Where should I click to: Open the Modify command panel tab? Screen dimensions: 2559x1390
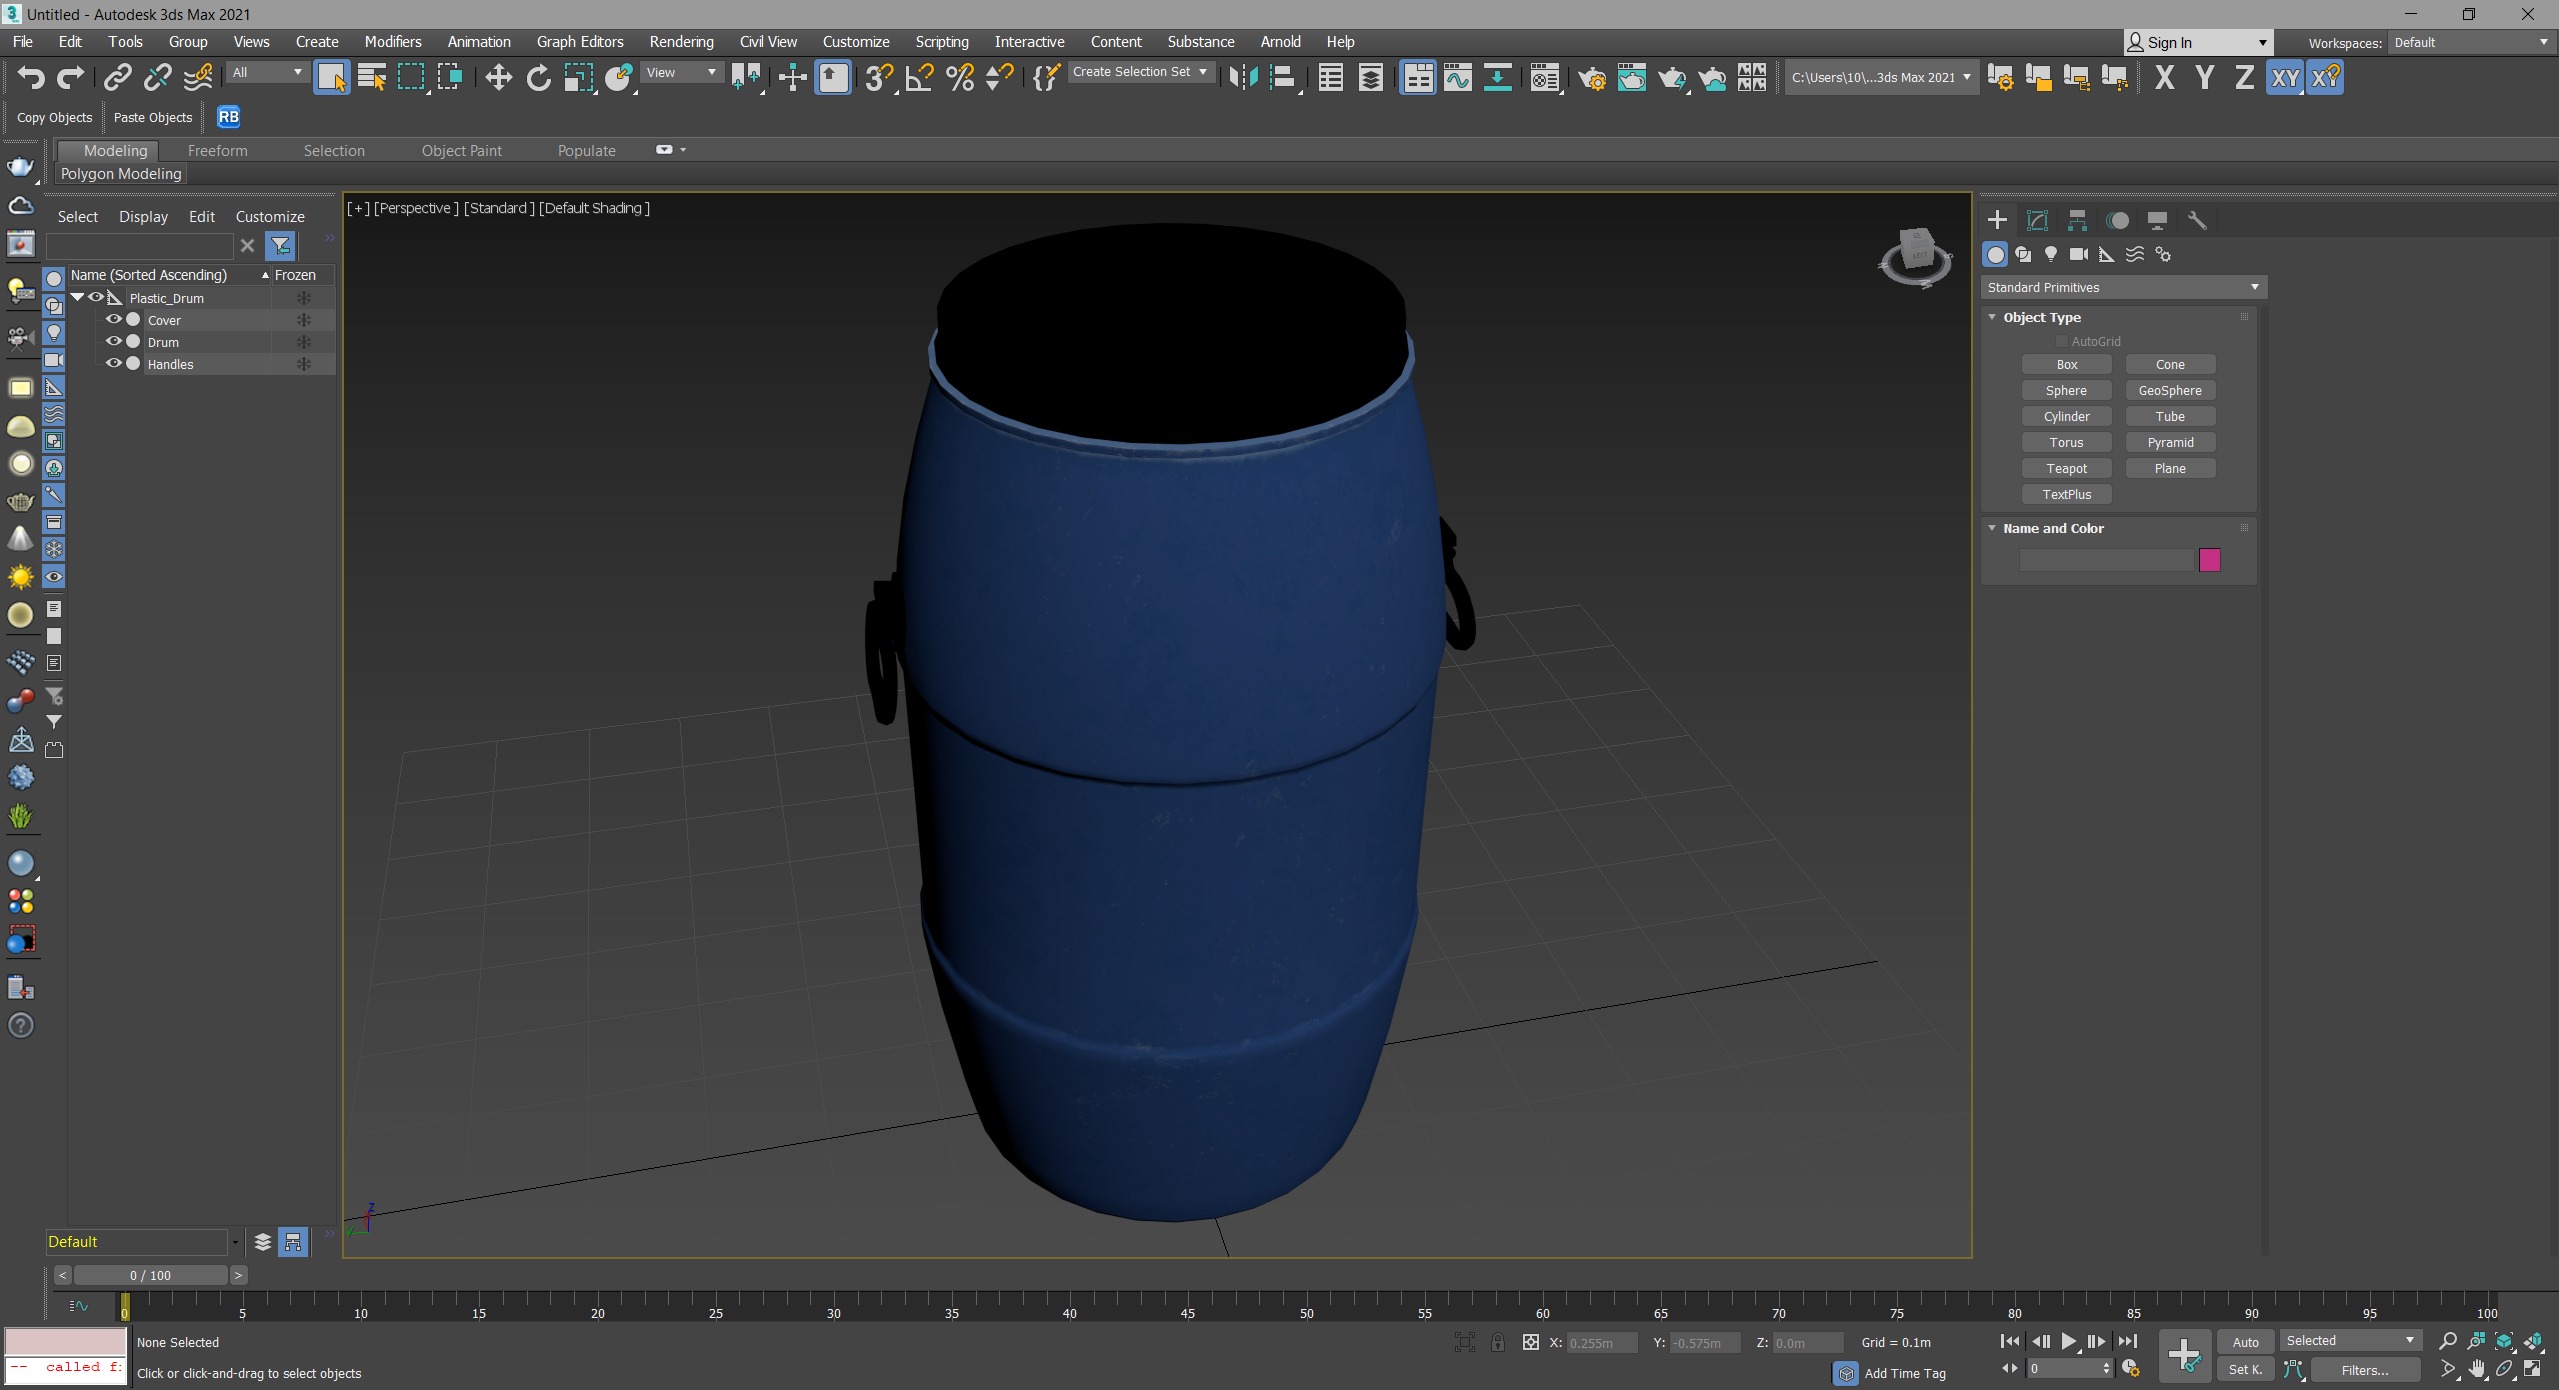click(x=2037, y=220)
